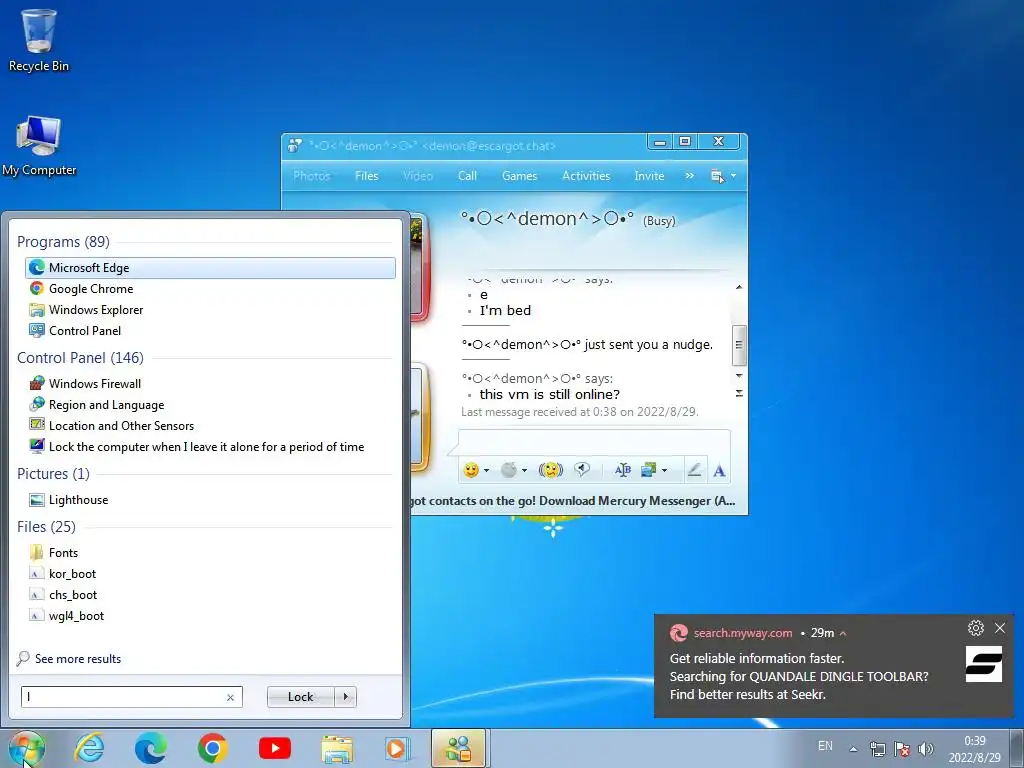Grab the chat history scrollbar thumb
Image resolution: width=1024 pixels, height=768 pixels.
pyautogui.click(x=739, y=345)
